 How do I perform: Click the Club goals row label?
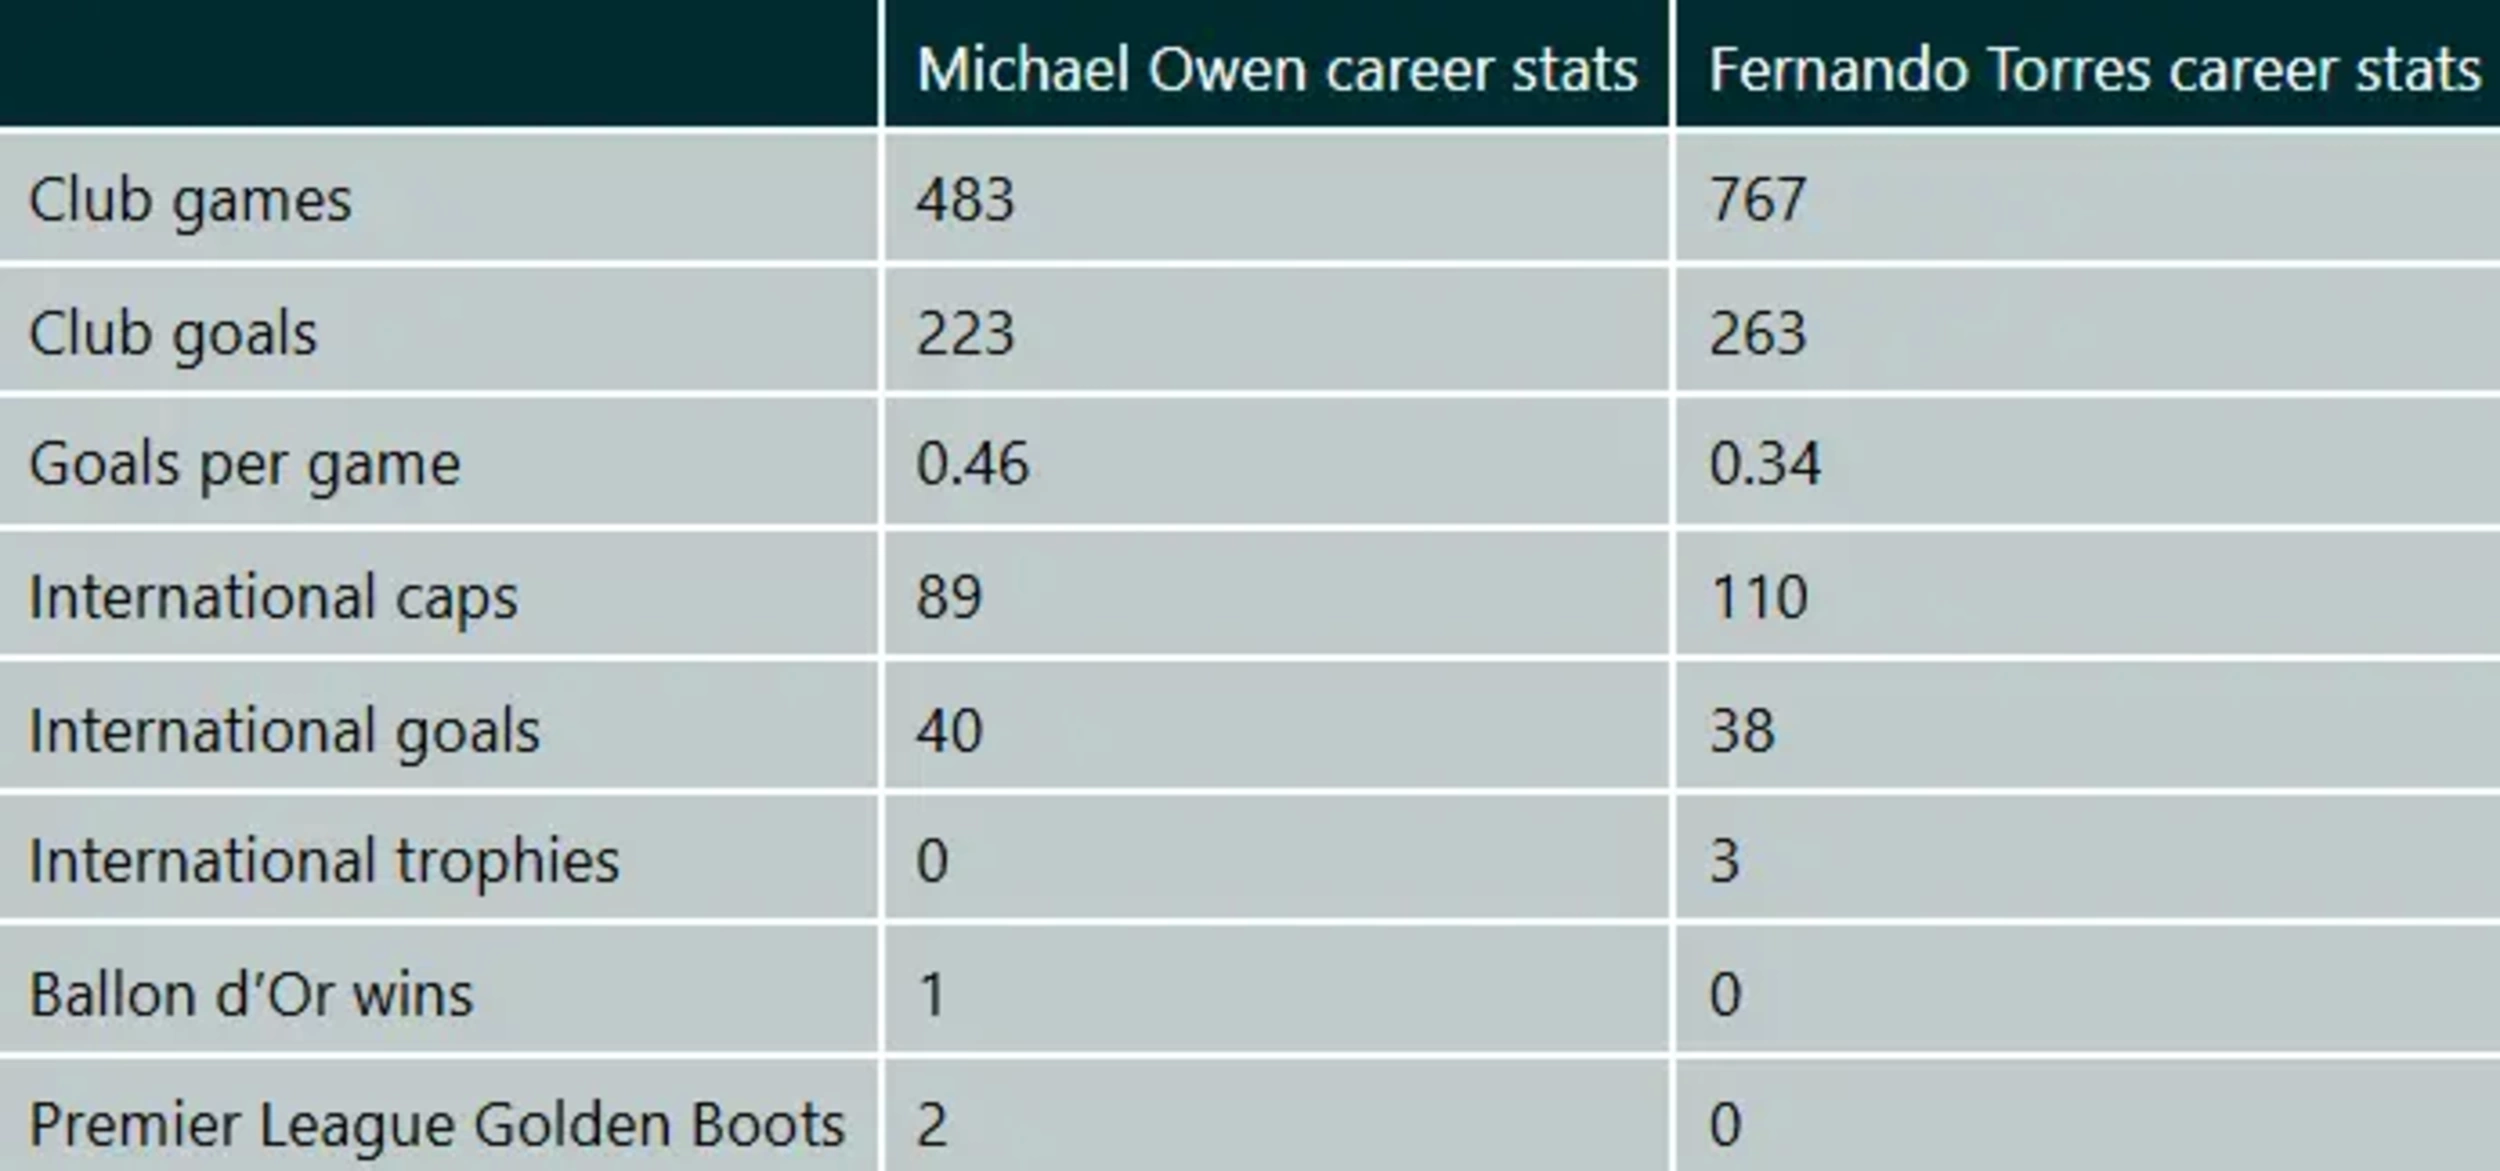[x=173, y=333]
